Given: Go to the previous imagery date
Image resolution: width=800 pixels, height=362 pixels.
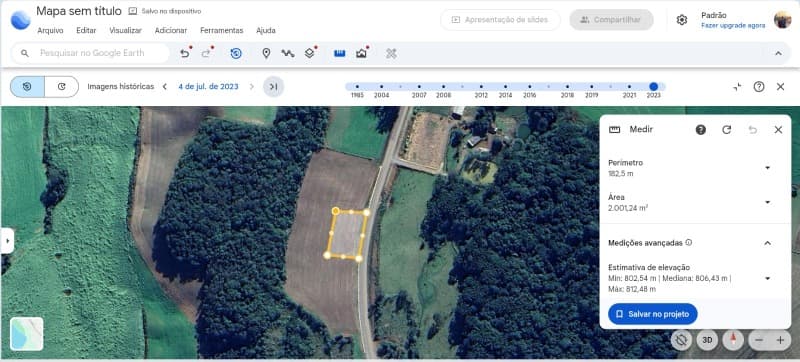Looking at the screenshot, I should point(164,87).
